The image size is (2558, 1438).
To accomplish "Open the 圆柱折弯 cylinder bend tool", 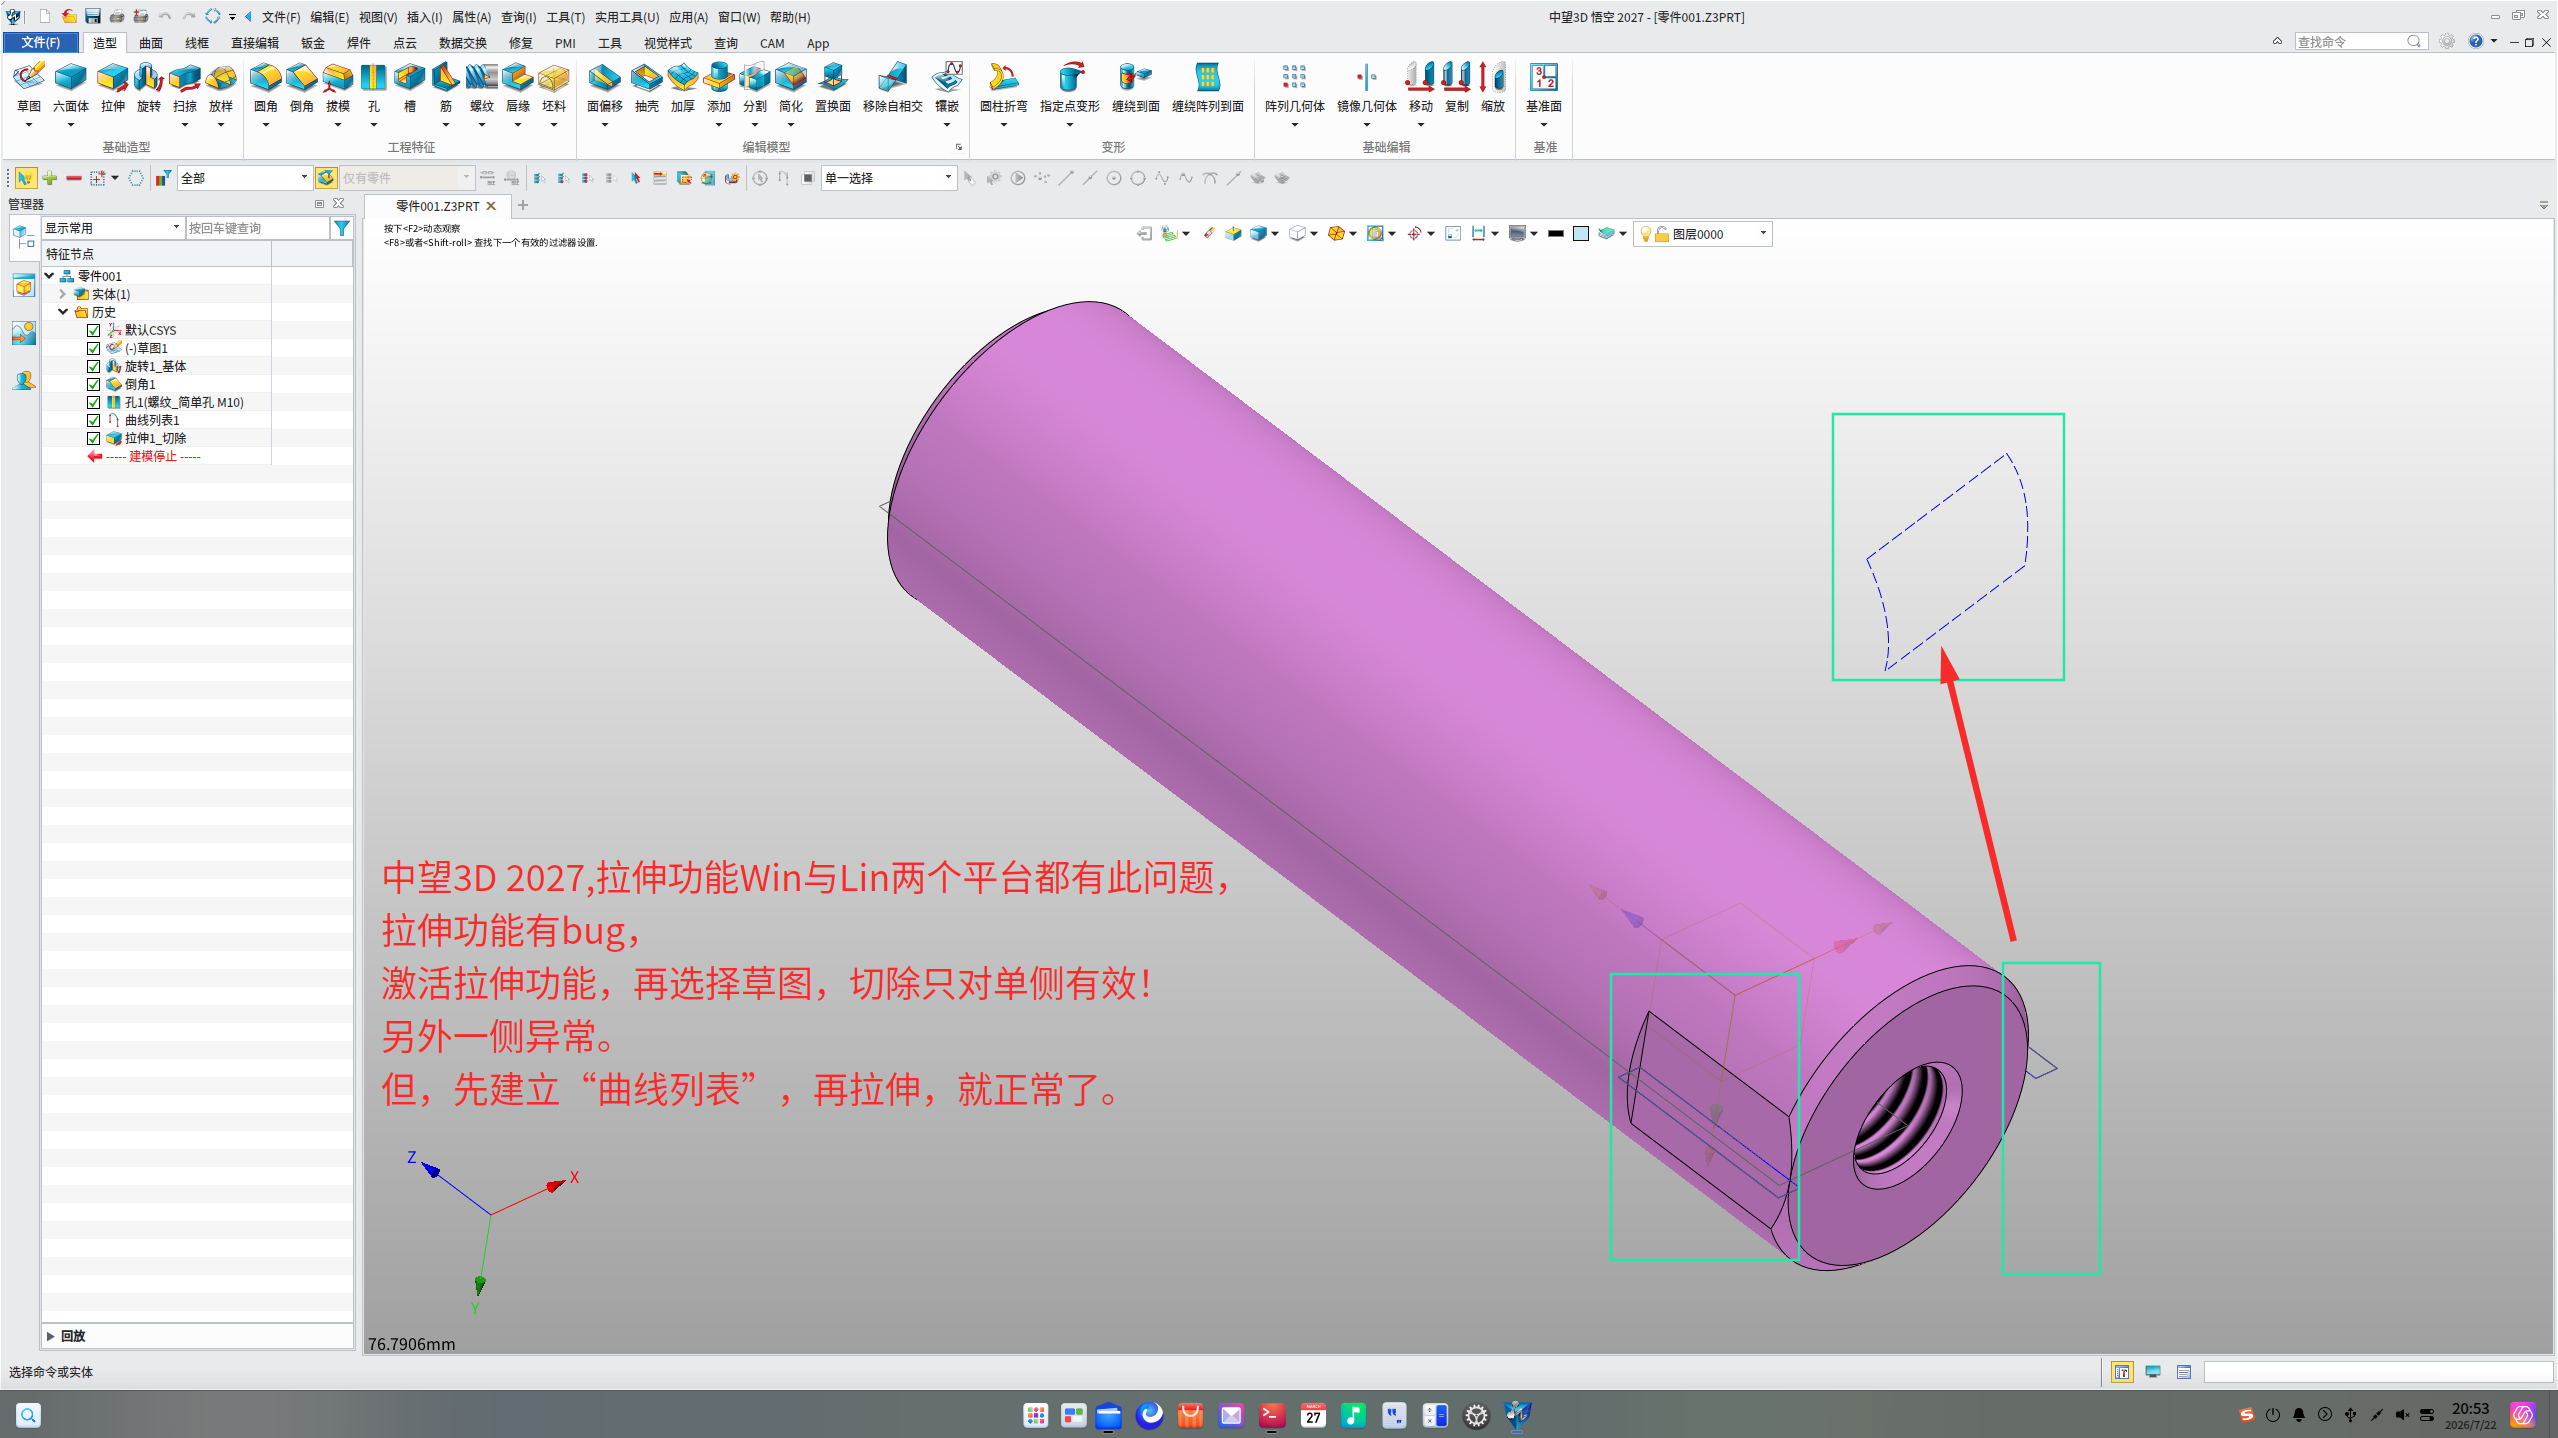I will coord(1004,87).
